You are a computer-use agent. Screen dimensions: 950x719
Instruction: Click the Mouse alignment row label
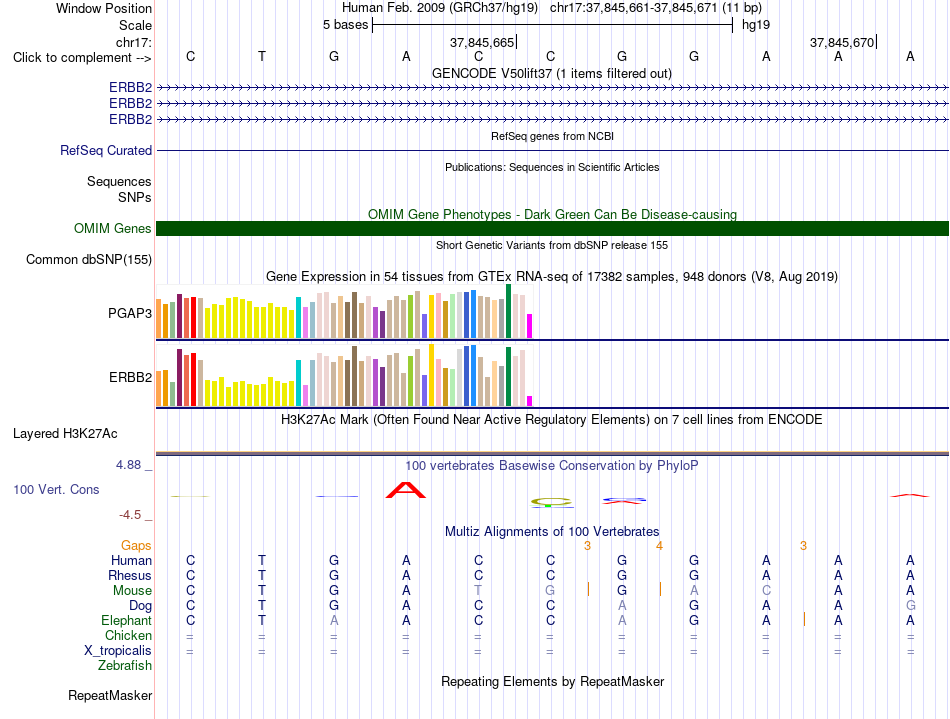pyautogui.click(x=132, y=591)
